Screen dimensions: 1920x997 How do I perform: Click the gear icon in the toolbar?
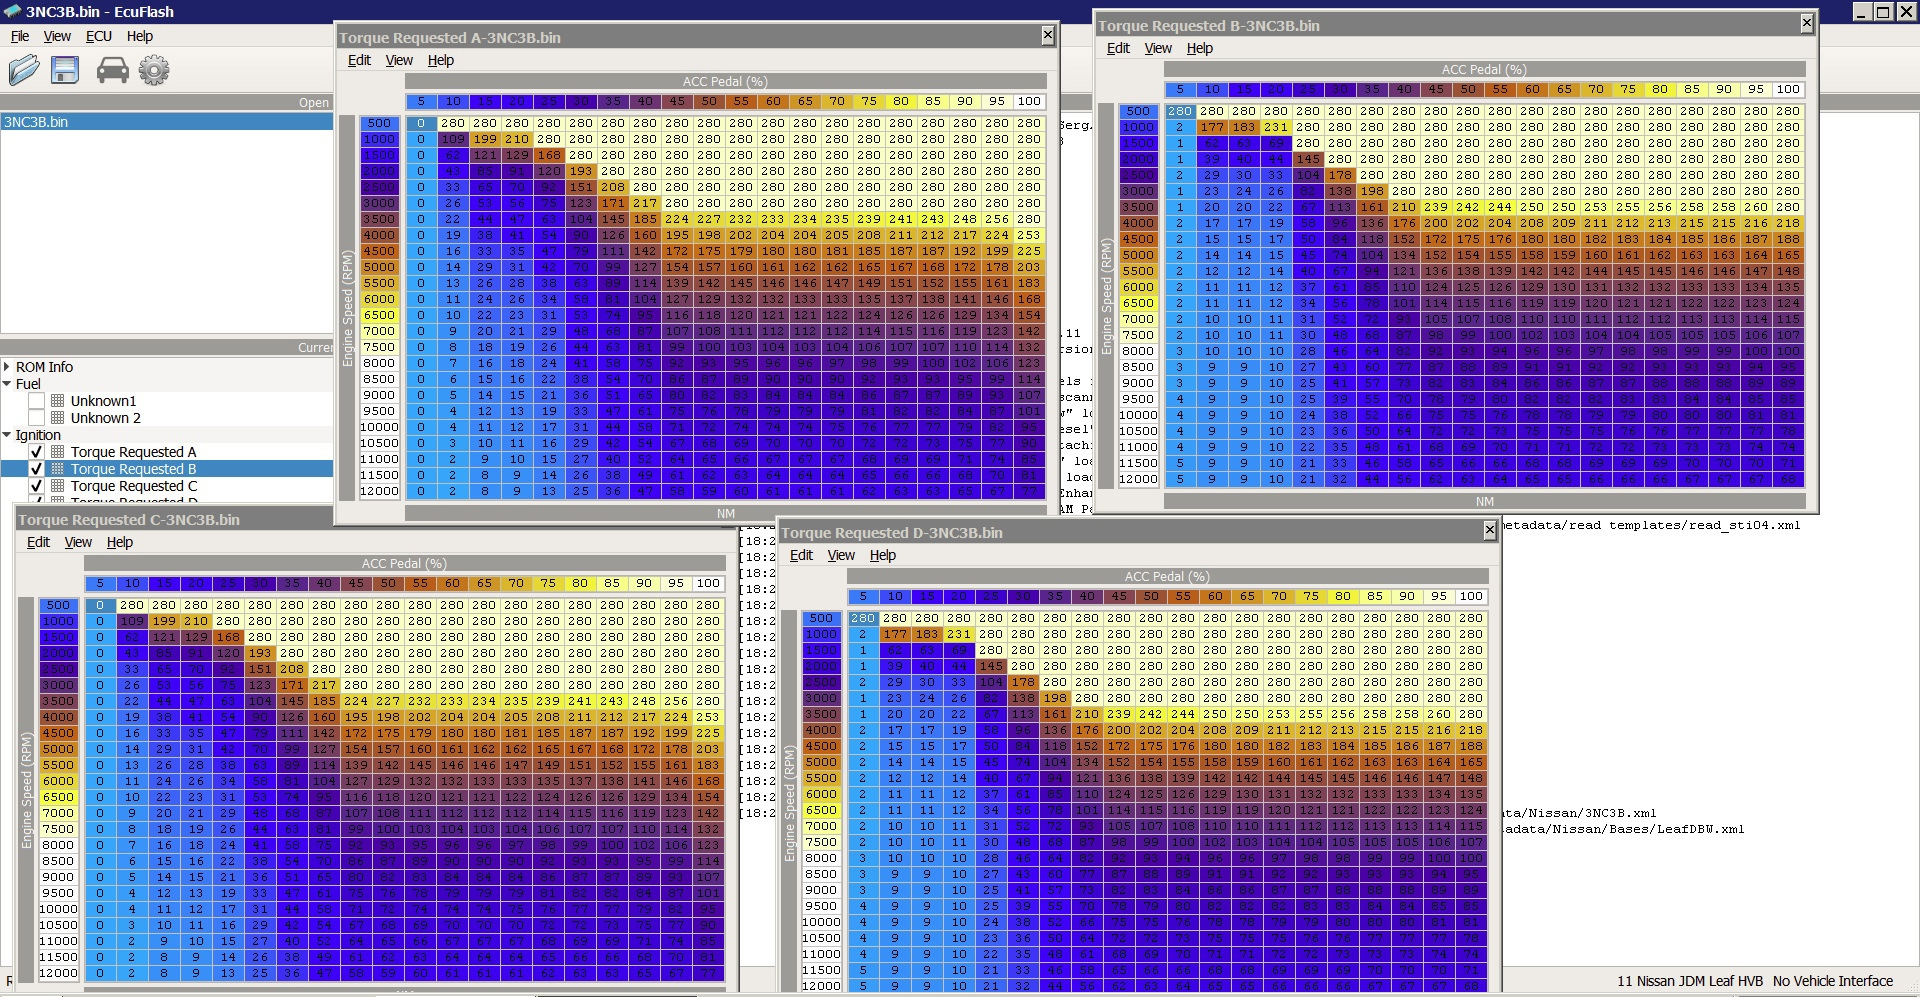(x=154, y=69)
